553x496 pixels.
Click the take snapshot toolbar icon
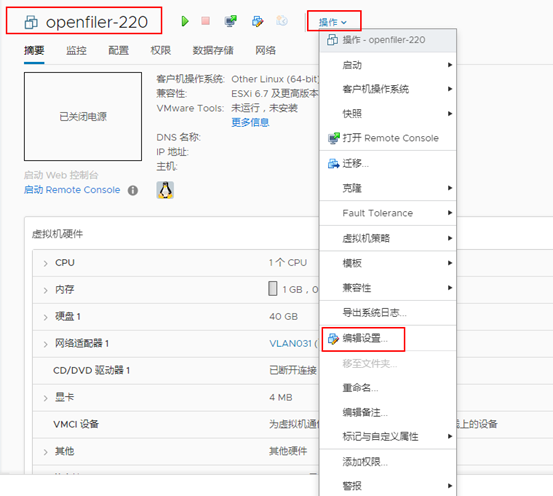[282, 21]
